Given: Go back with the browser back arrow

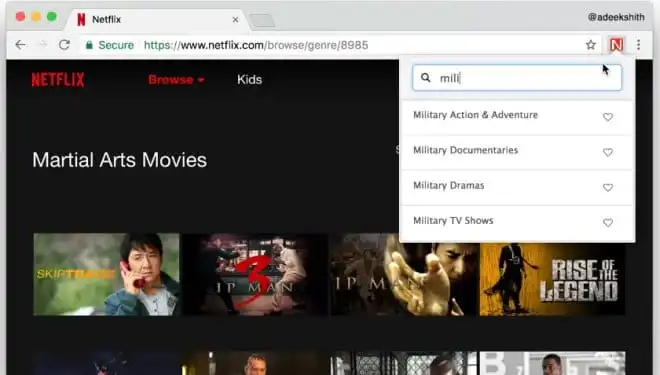Looking at the screenshot, I should (20, 45).
